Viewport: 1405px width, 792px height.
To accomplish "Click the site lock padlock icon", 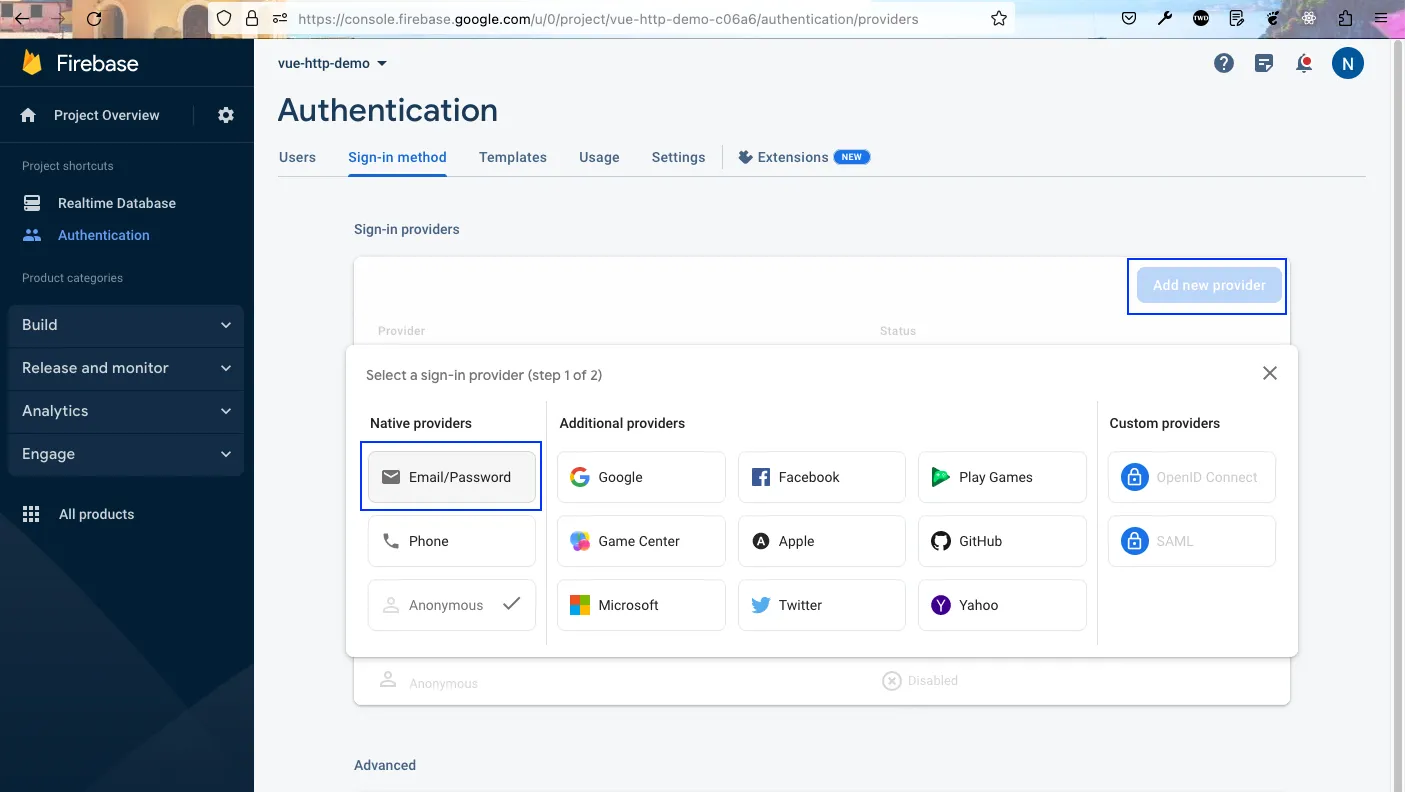I will pos(252,18).
